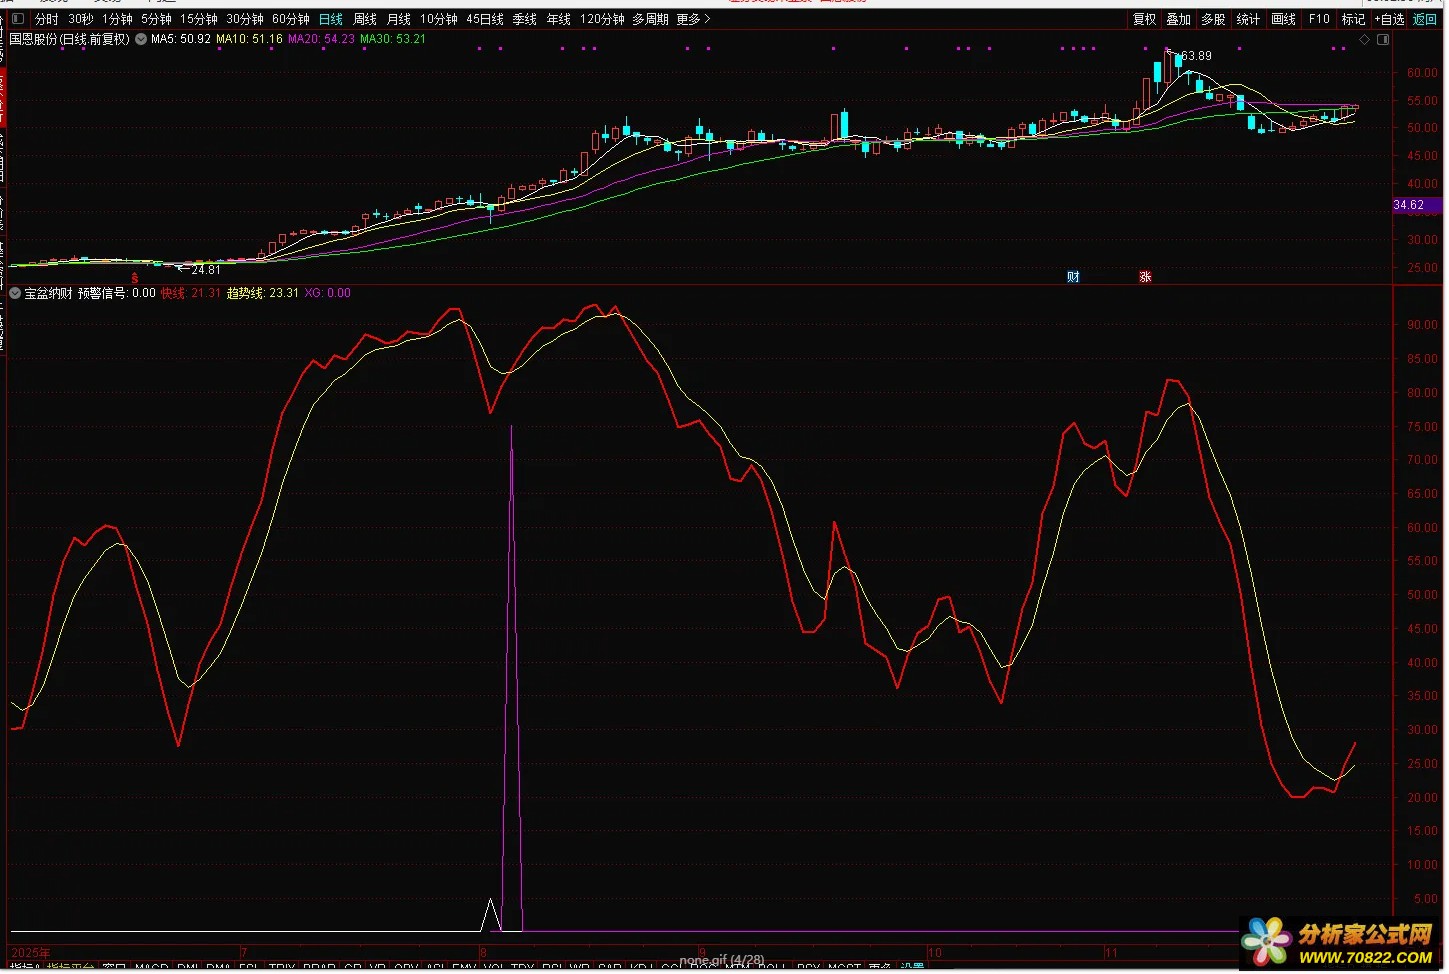Select the 45日线 period
Screen dimensions: 1449x974
(485, 19)
